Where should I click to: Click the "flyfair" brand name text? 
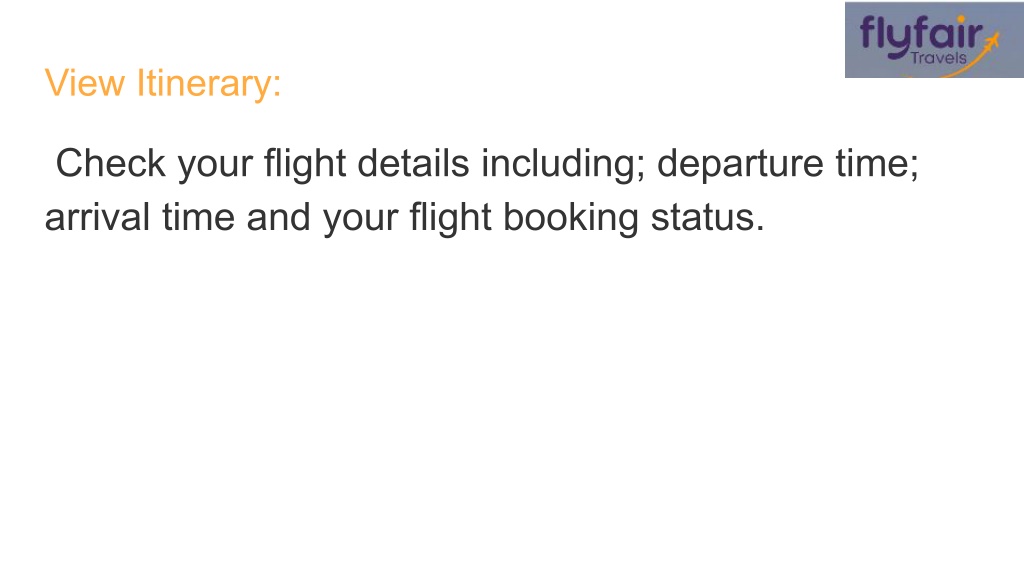(921, 35)
